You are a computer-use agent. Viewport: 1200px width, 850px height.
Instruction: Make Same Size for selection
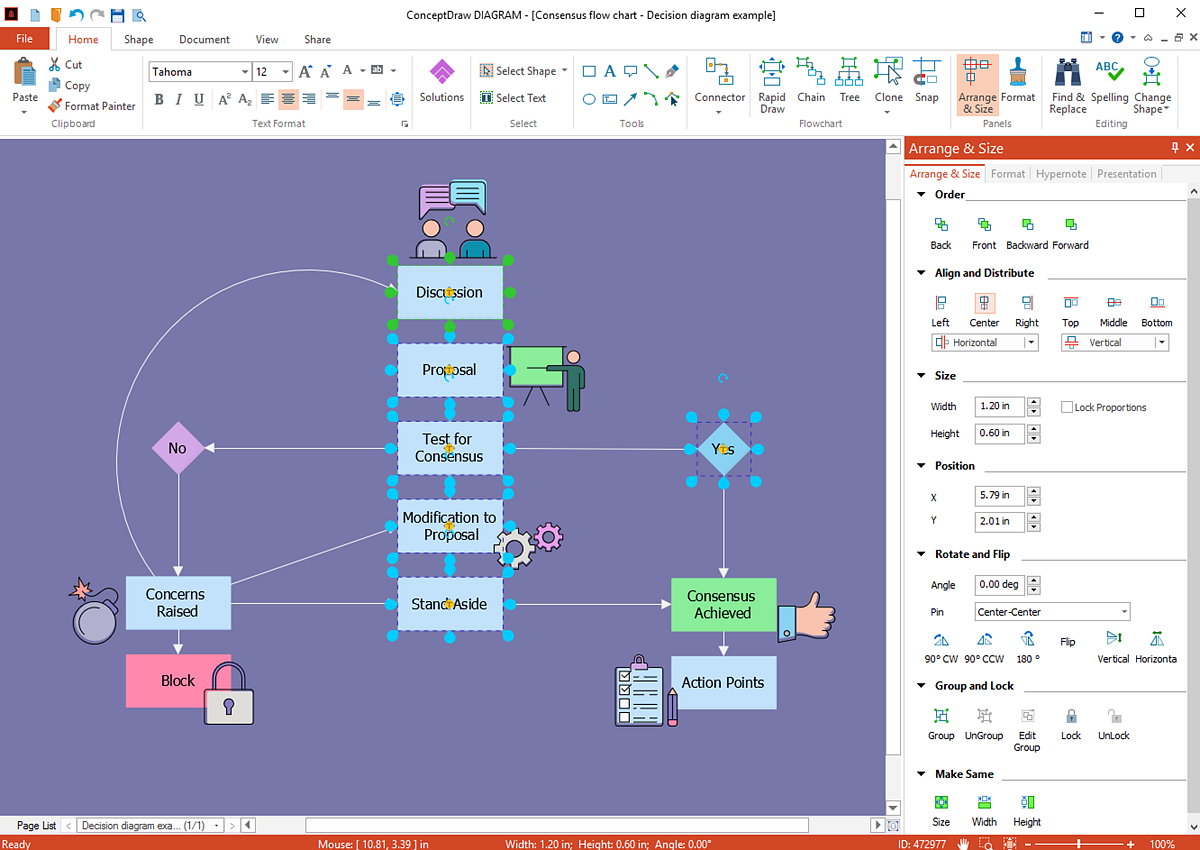941,811
